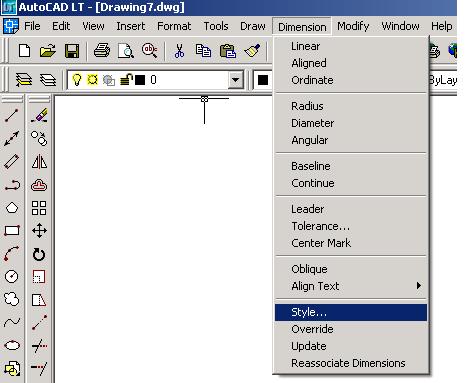Toggle freeze in viewport layer icon
The width and height of the screenshot is (469, 383).
pos(109,80)
